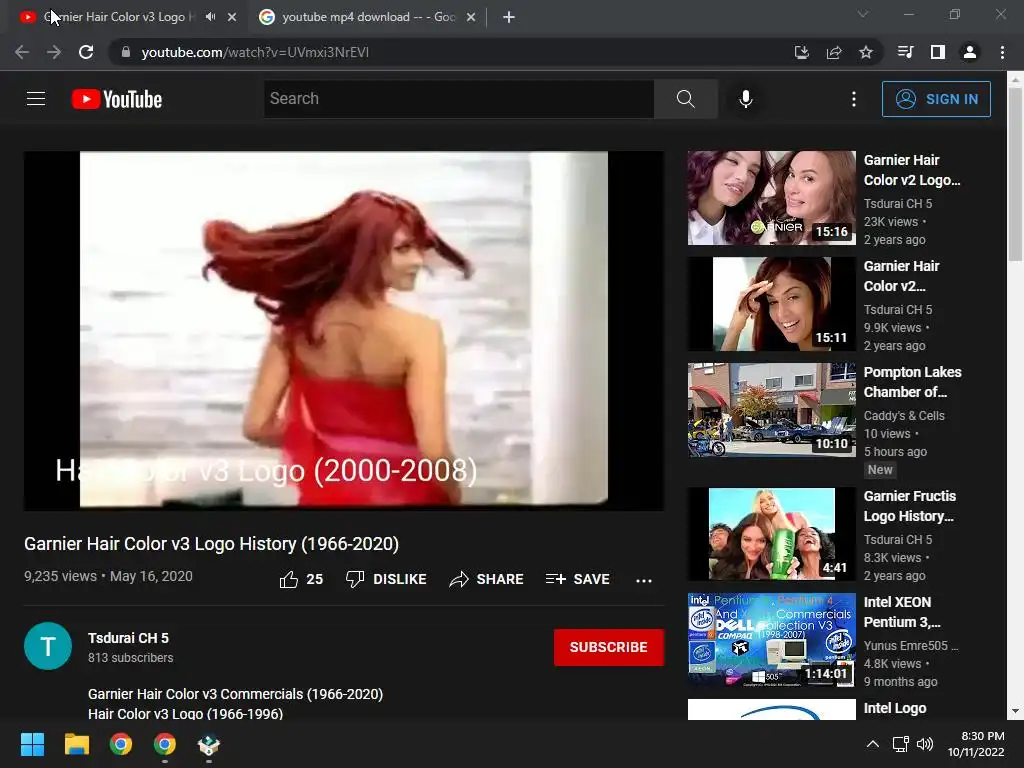Open Pompton Lakes Chamber video thumbnail
1024x768 pixels.
[x=771, y=409]
